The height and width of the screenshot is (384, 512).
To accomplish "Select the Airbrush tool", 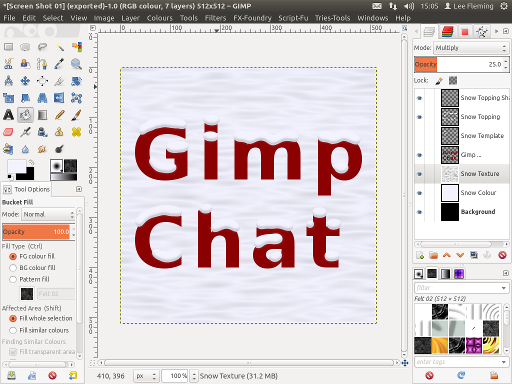I will pyautogui.click(x=25, y=132).
